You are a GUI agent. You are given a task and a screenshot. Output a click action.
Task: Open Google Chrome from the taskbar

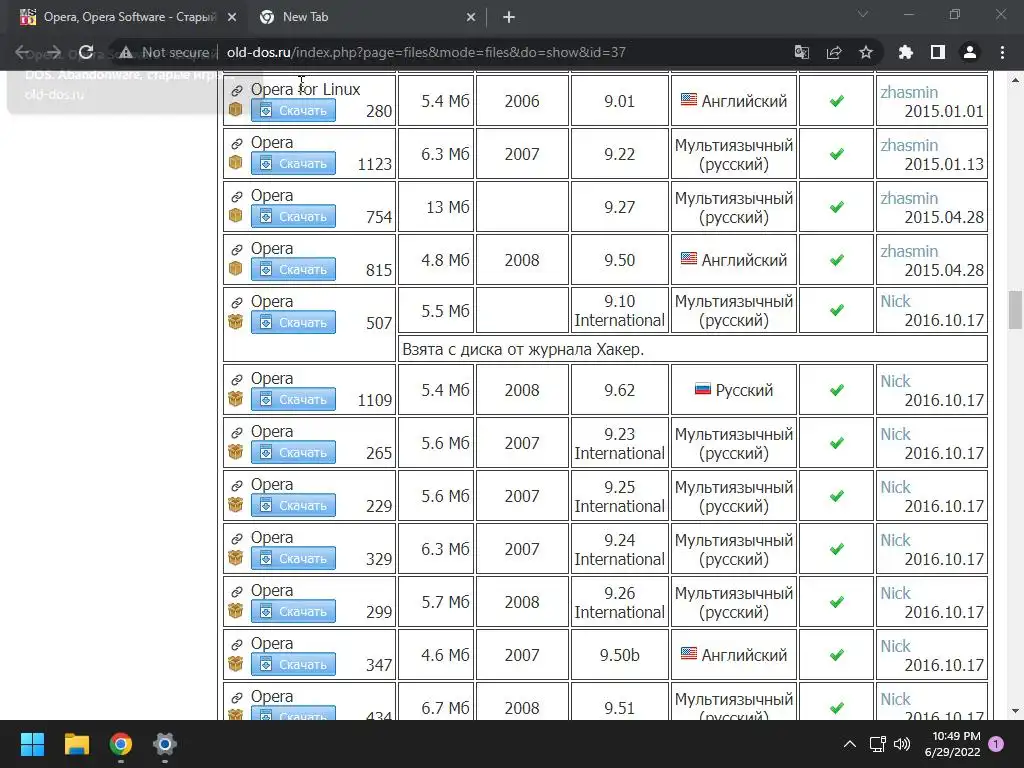point(121,744)
